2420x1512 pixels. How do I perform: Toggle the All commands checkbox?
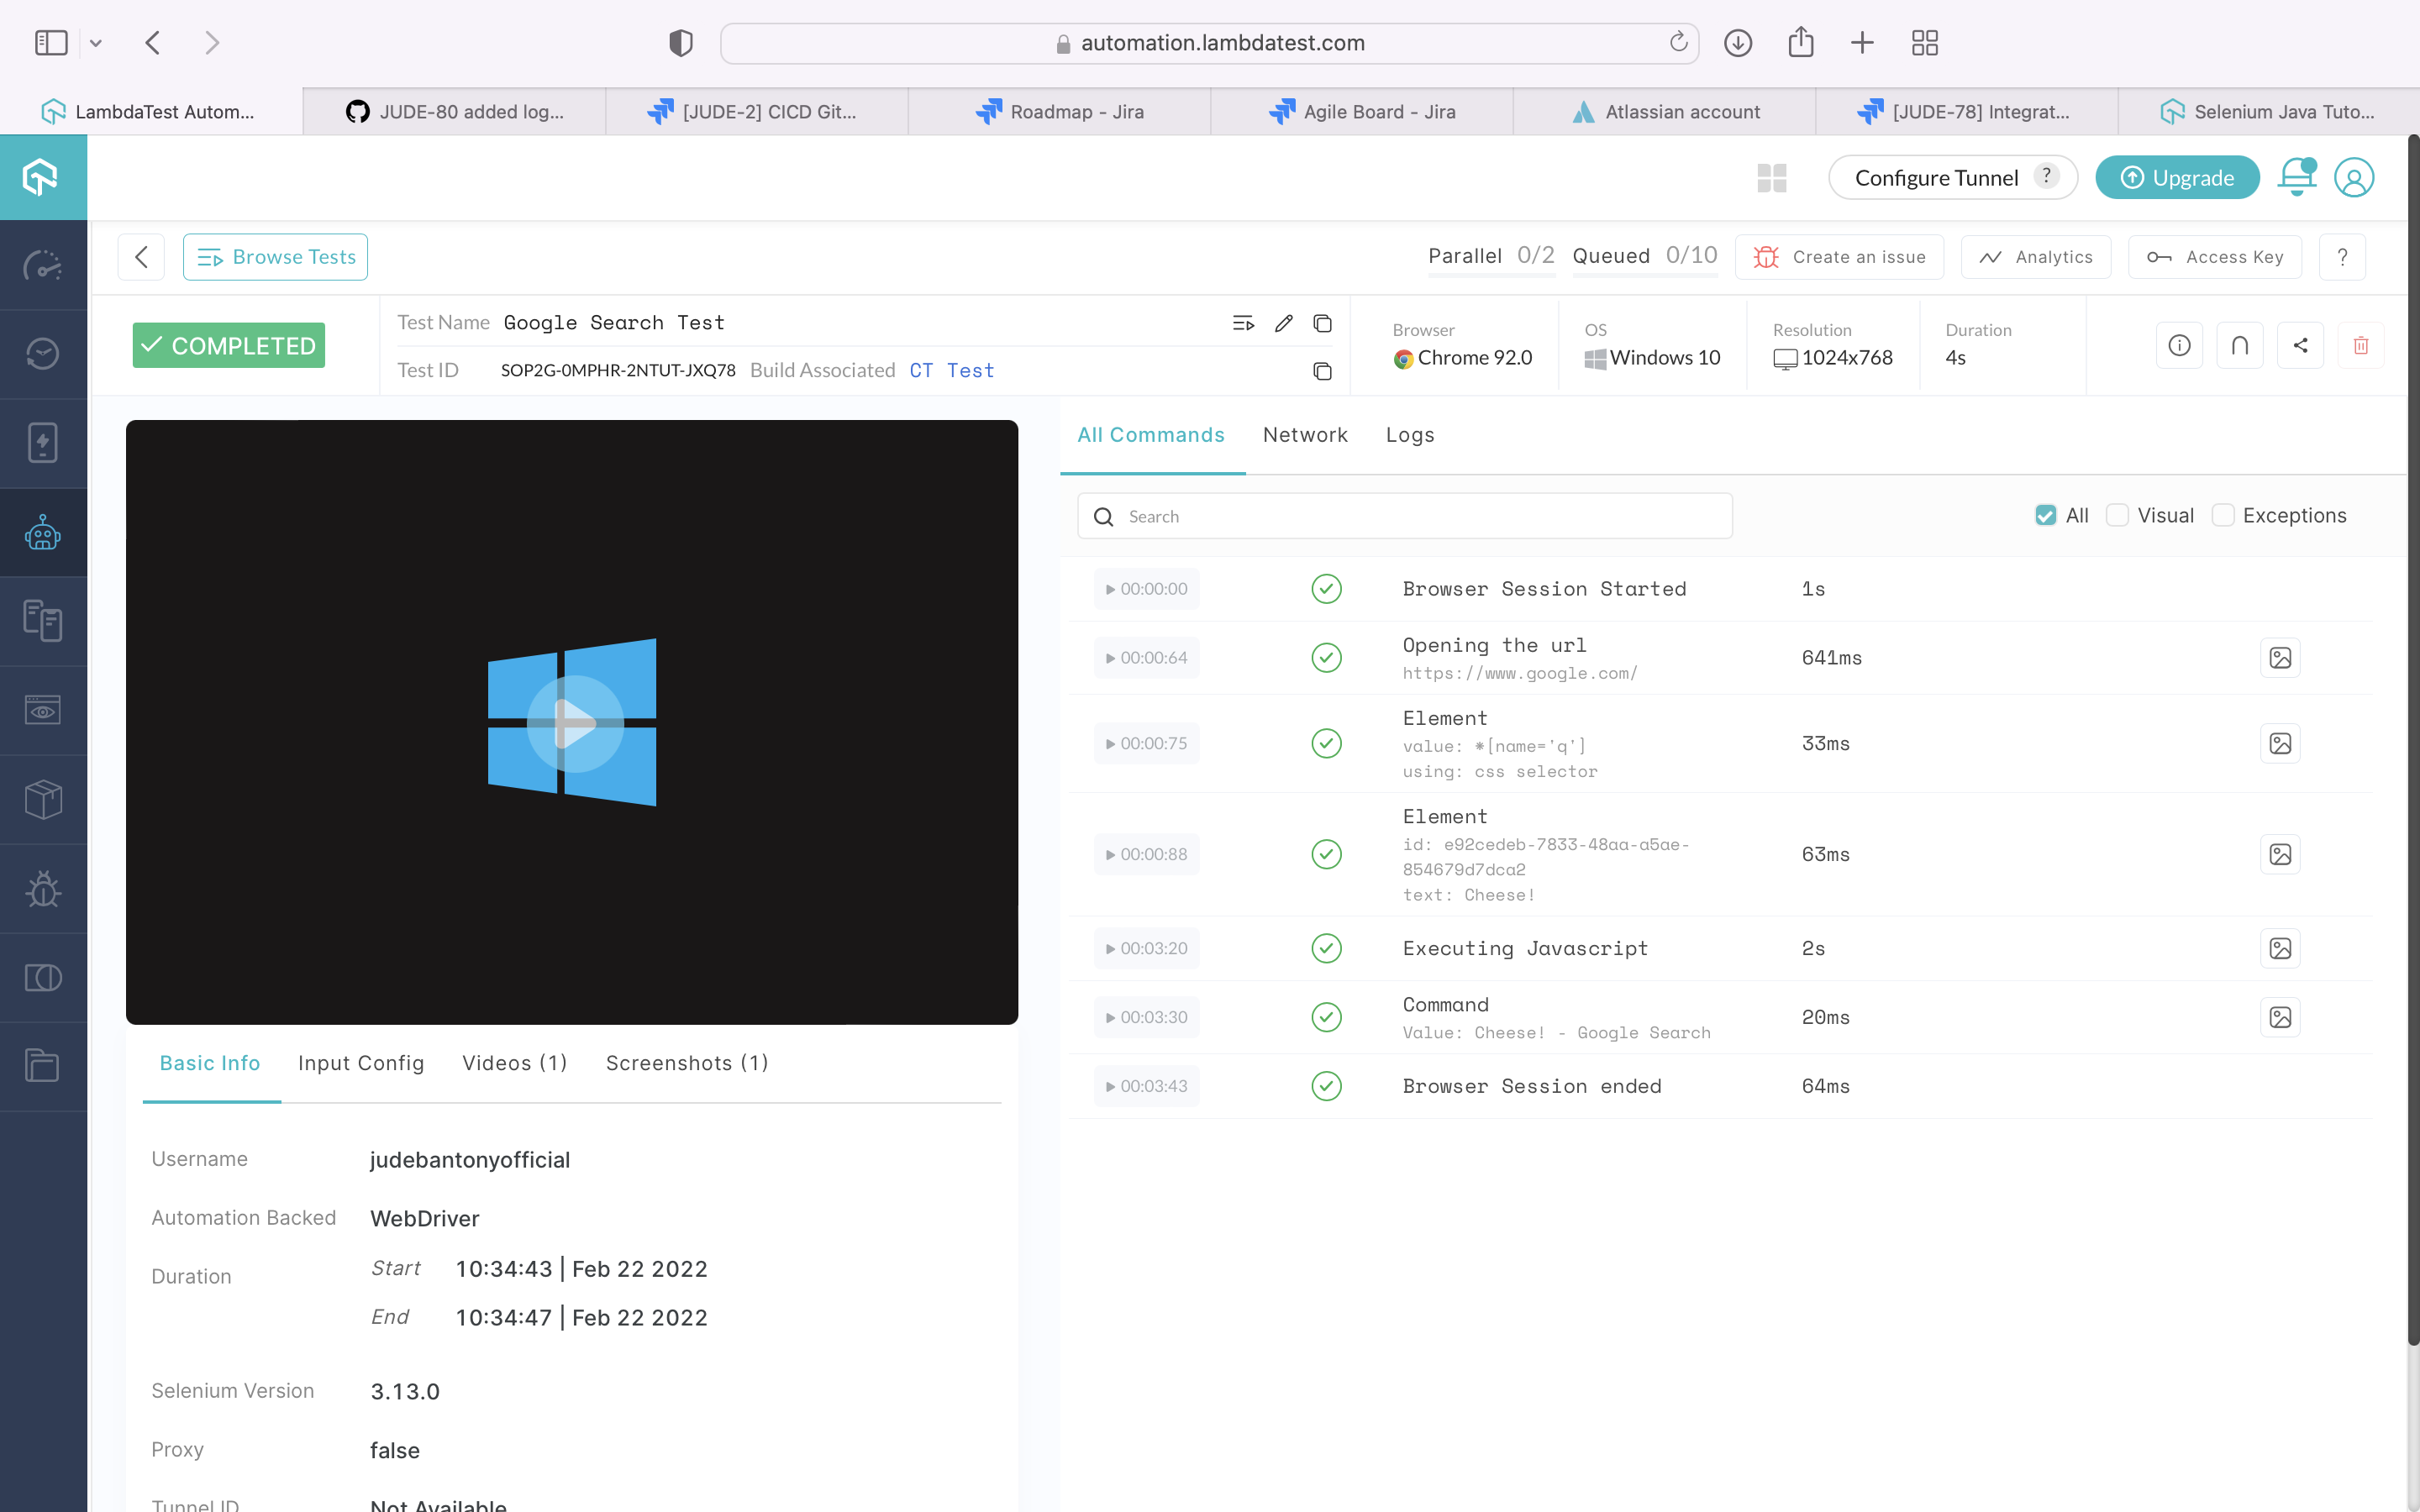click(2046, 515)
